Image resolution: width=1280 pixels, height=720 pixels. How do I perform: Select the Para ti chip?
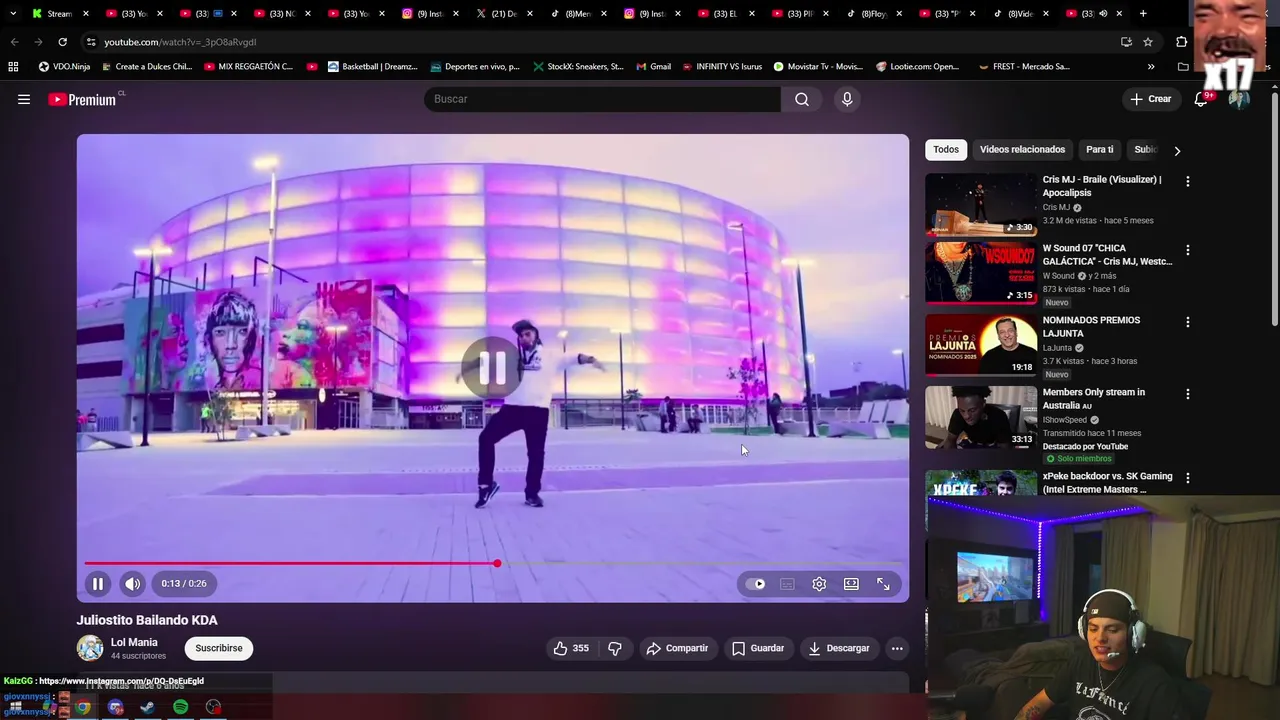[x=1100, y=149]
